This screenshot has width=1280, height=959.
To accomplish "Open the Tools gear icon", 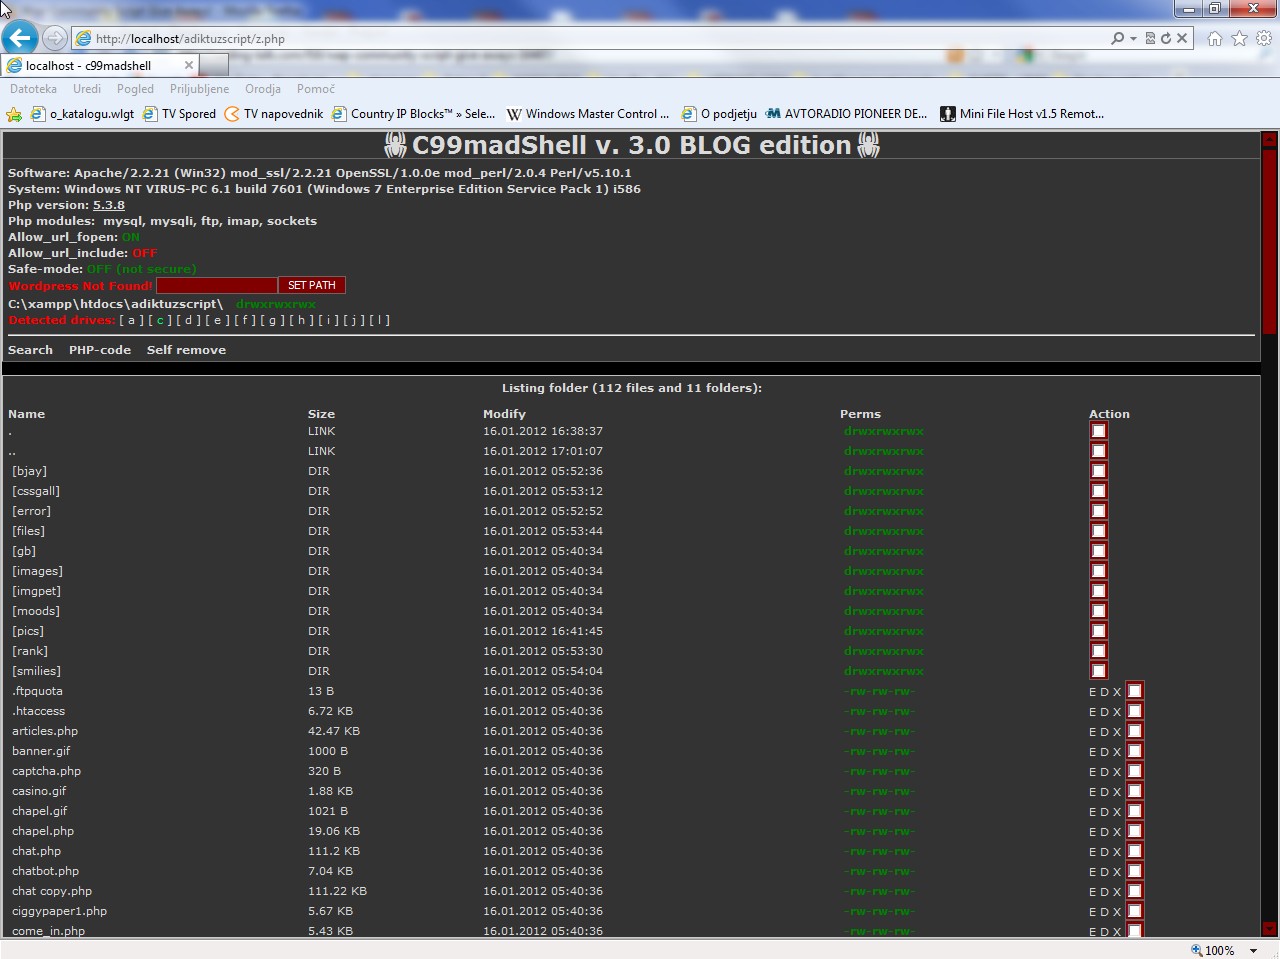I will tap(1264, 38).
